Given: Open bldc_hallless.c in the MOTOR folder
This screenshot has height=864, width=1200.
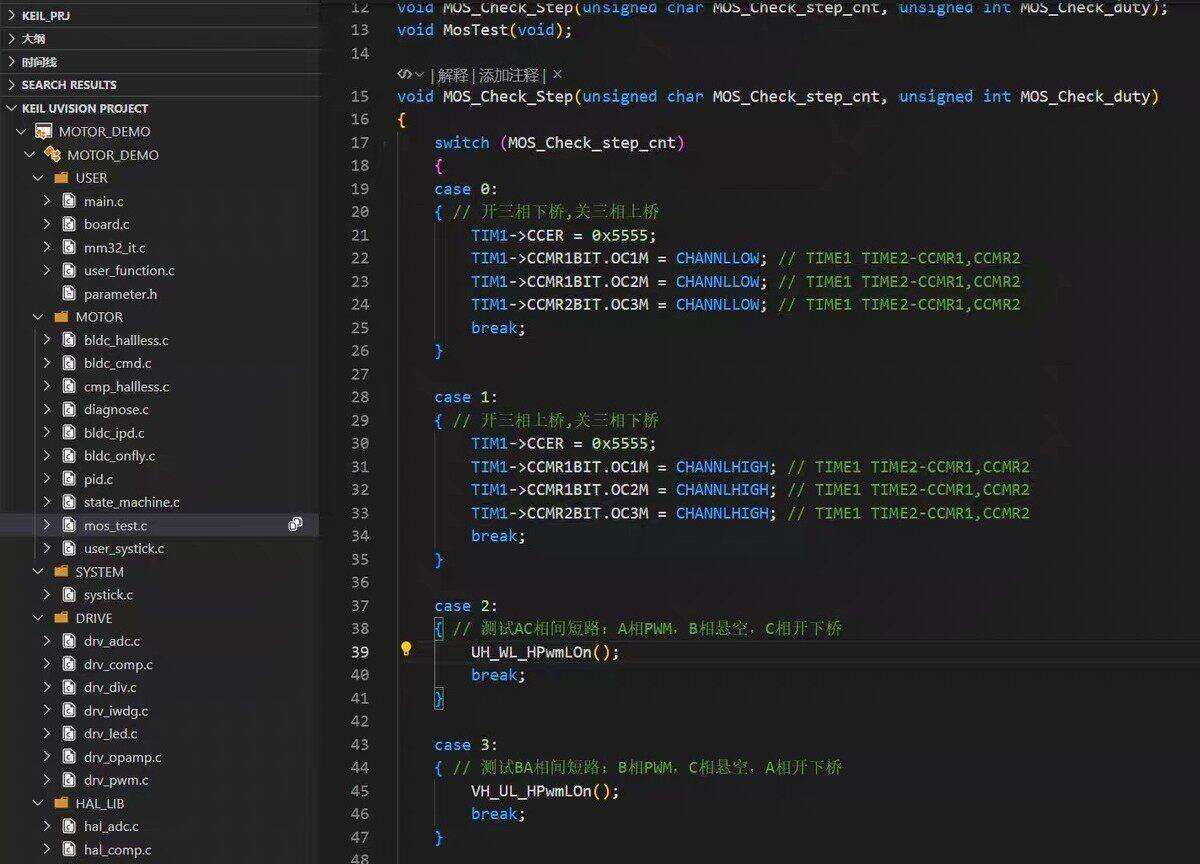Looking at the screenshot, I should 126,340.
